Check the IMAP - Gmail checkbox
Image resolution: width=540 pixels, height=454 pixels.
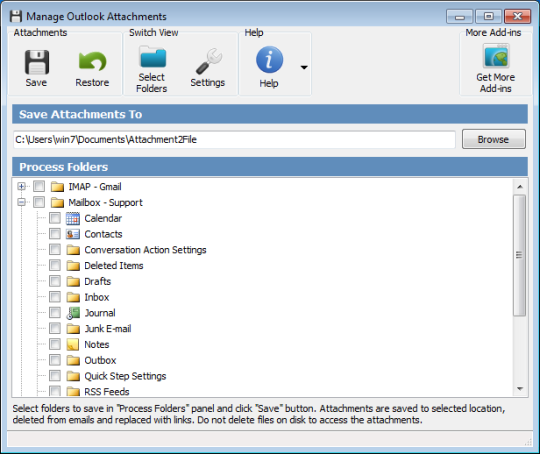(39, 186)
